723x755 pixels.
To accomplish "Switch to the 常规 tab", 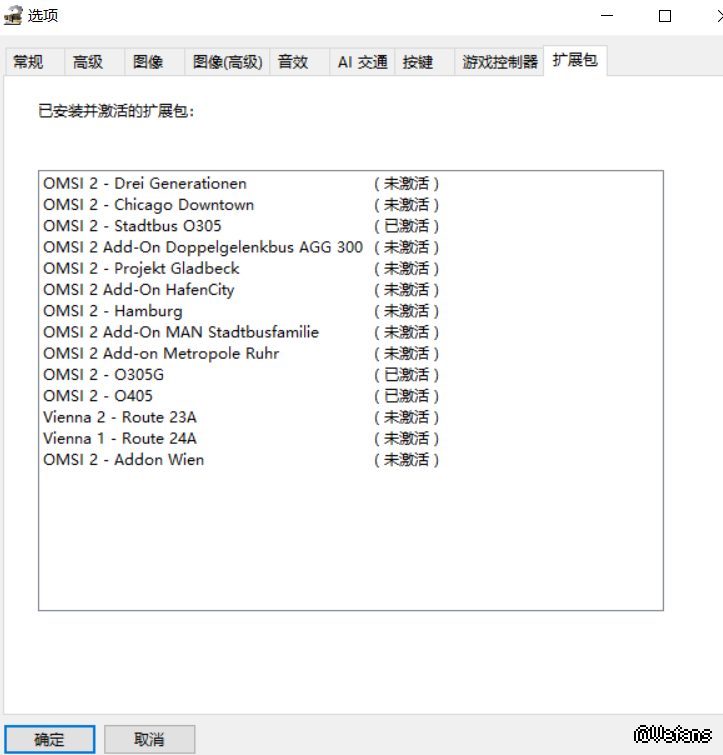I will coord(35,62).
